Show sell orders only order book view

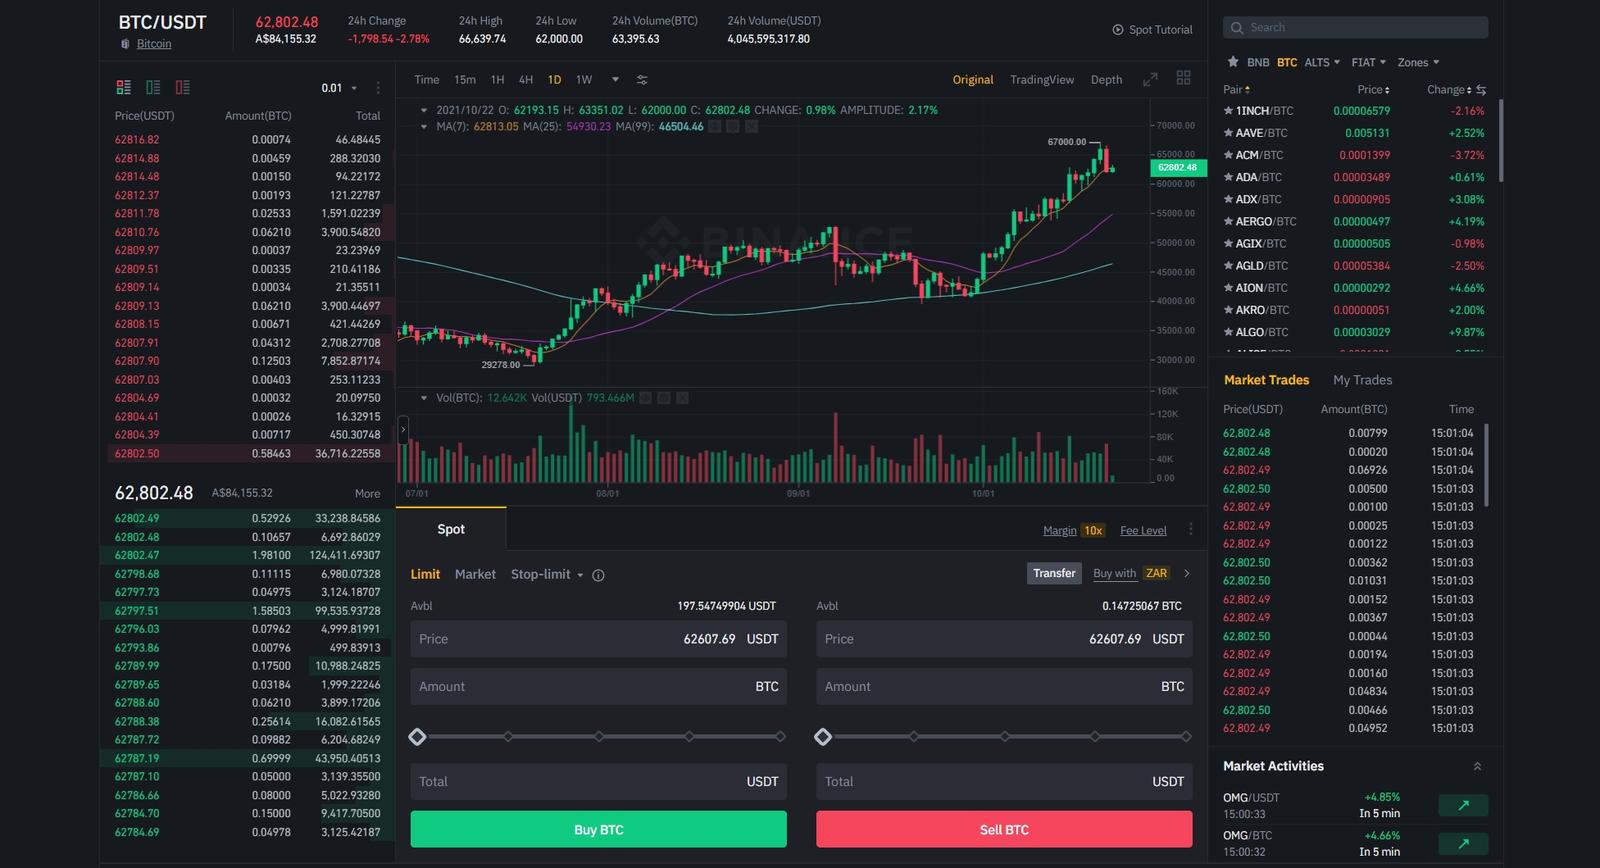click(x=182, y=88)
